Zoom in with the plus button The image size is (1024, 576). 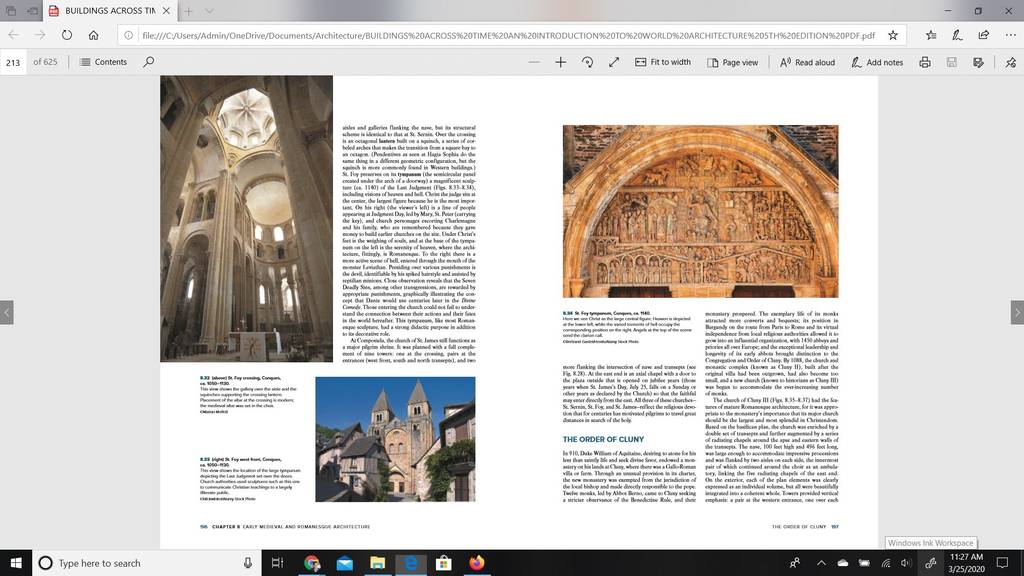tap(560, 62)
